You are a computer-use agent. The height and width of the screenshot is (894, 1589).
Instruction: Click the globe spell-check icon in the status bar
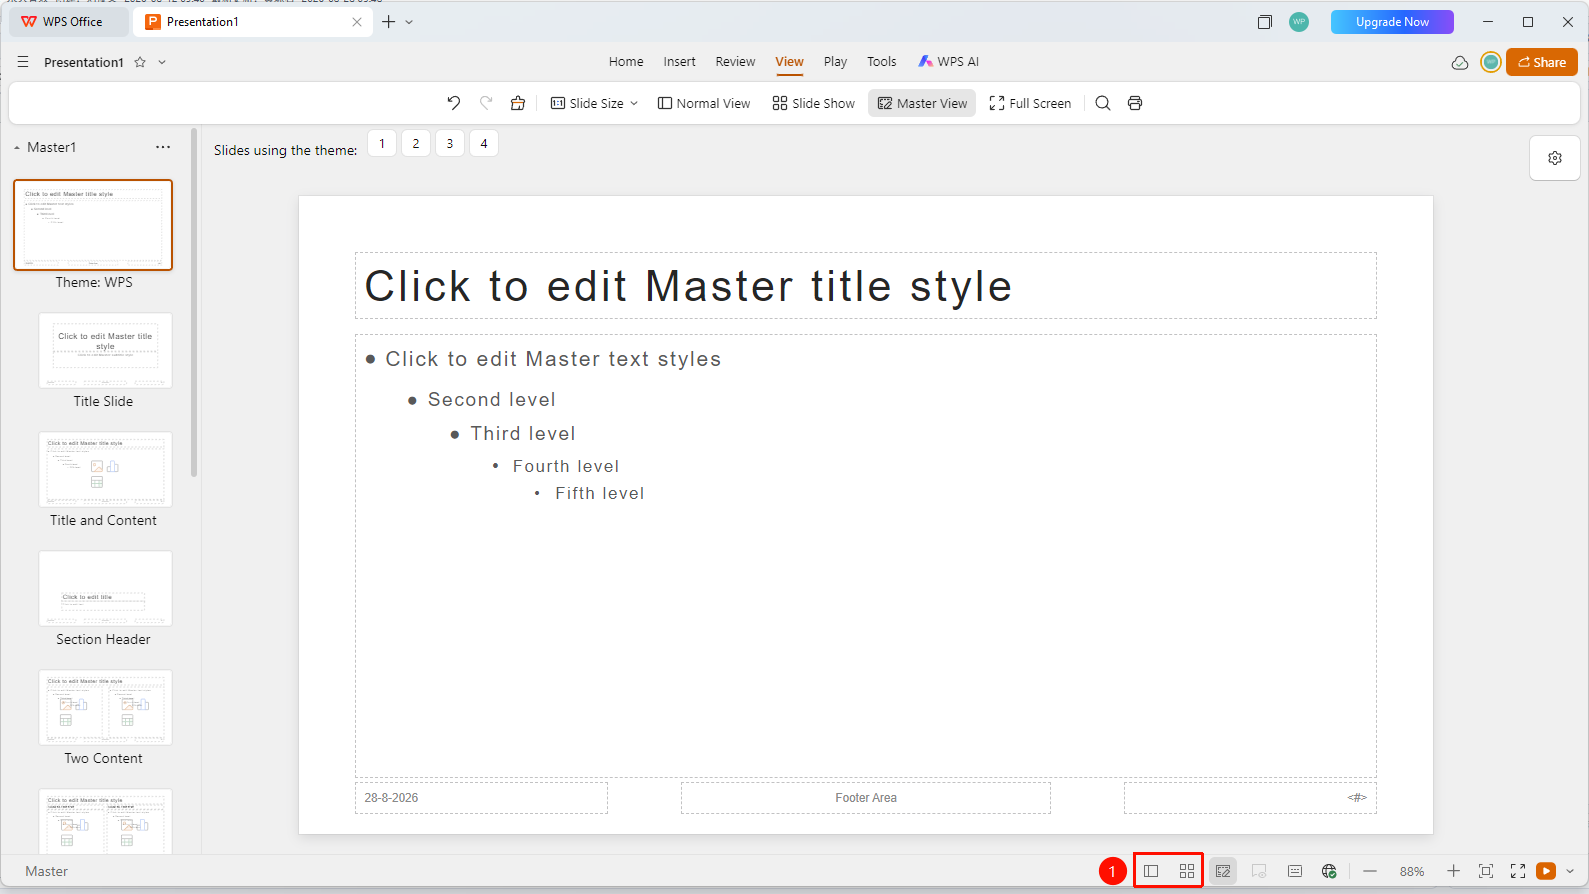click(1329, 871)
